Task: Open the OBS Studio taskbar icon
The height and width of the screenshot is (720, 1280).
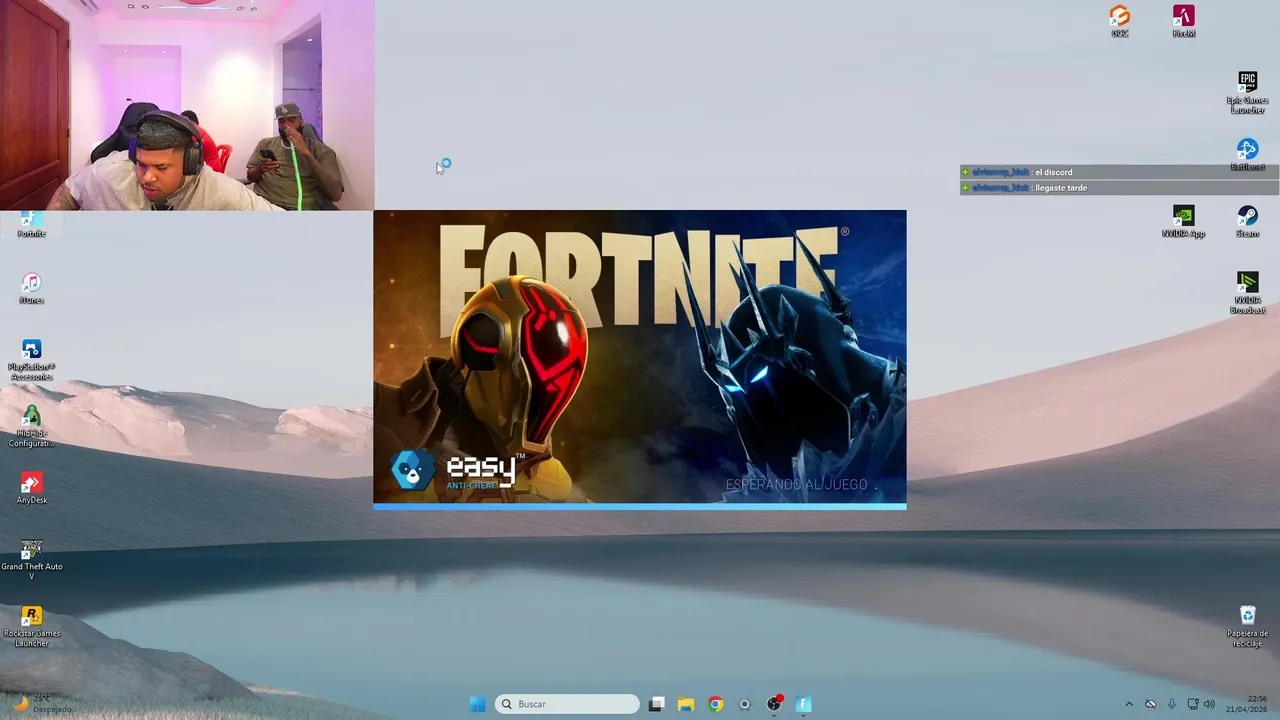Action: [774, 704]
